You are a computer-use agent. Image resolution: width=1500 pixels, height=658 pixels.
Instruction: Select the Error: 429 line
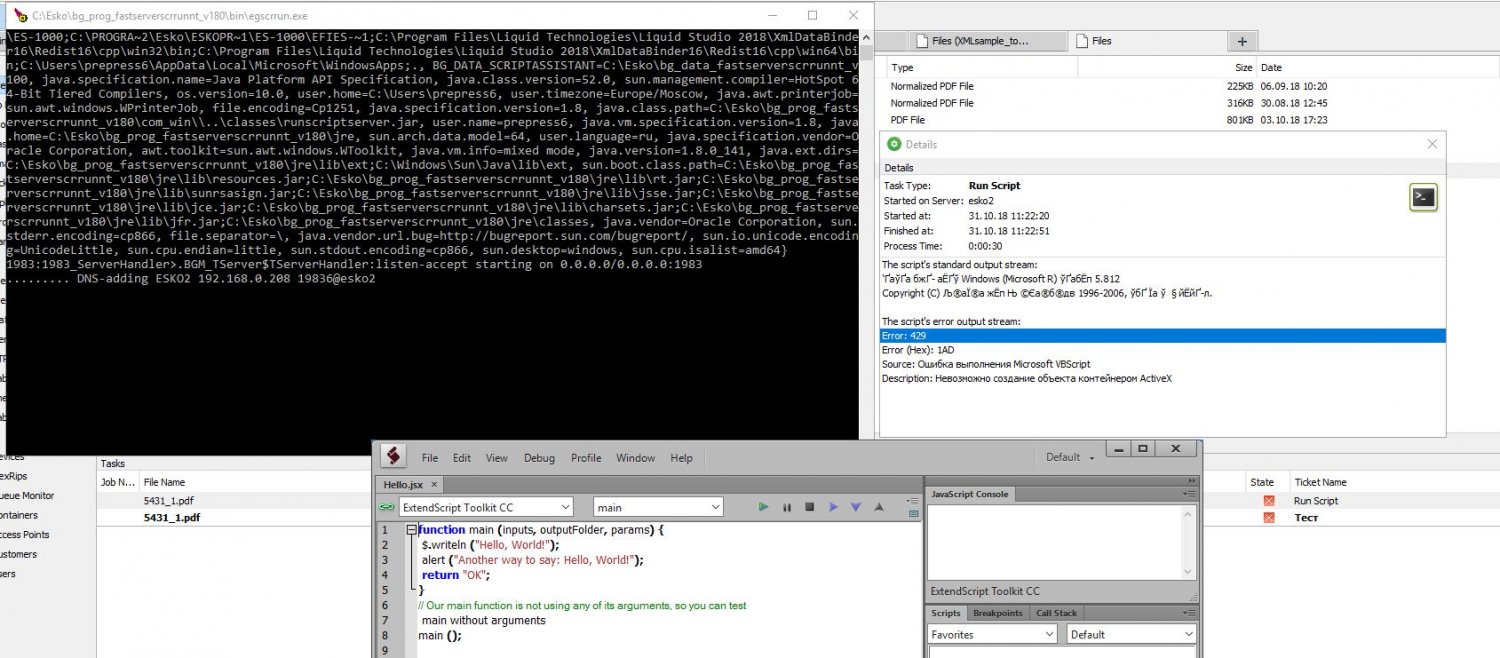click(1162, 336)
